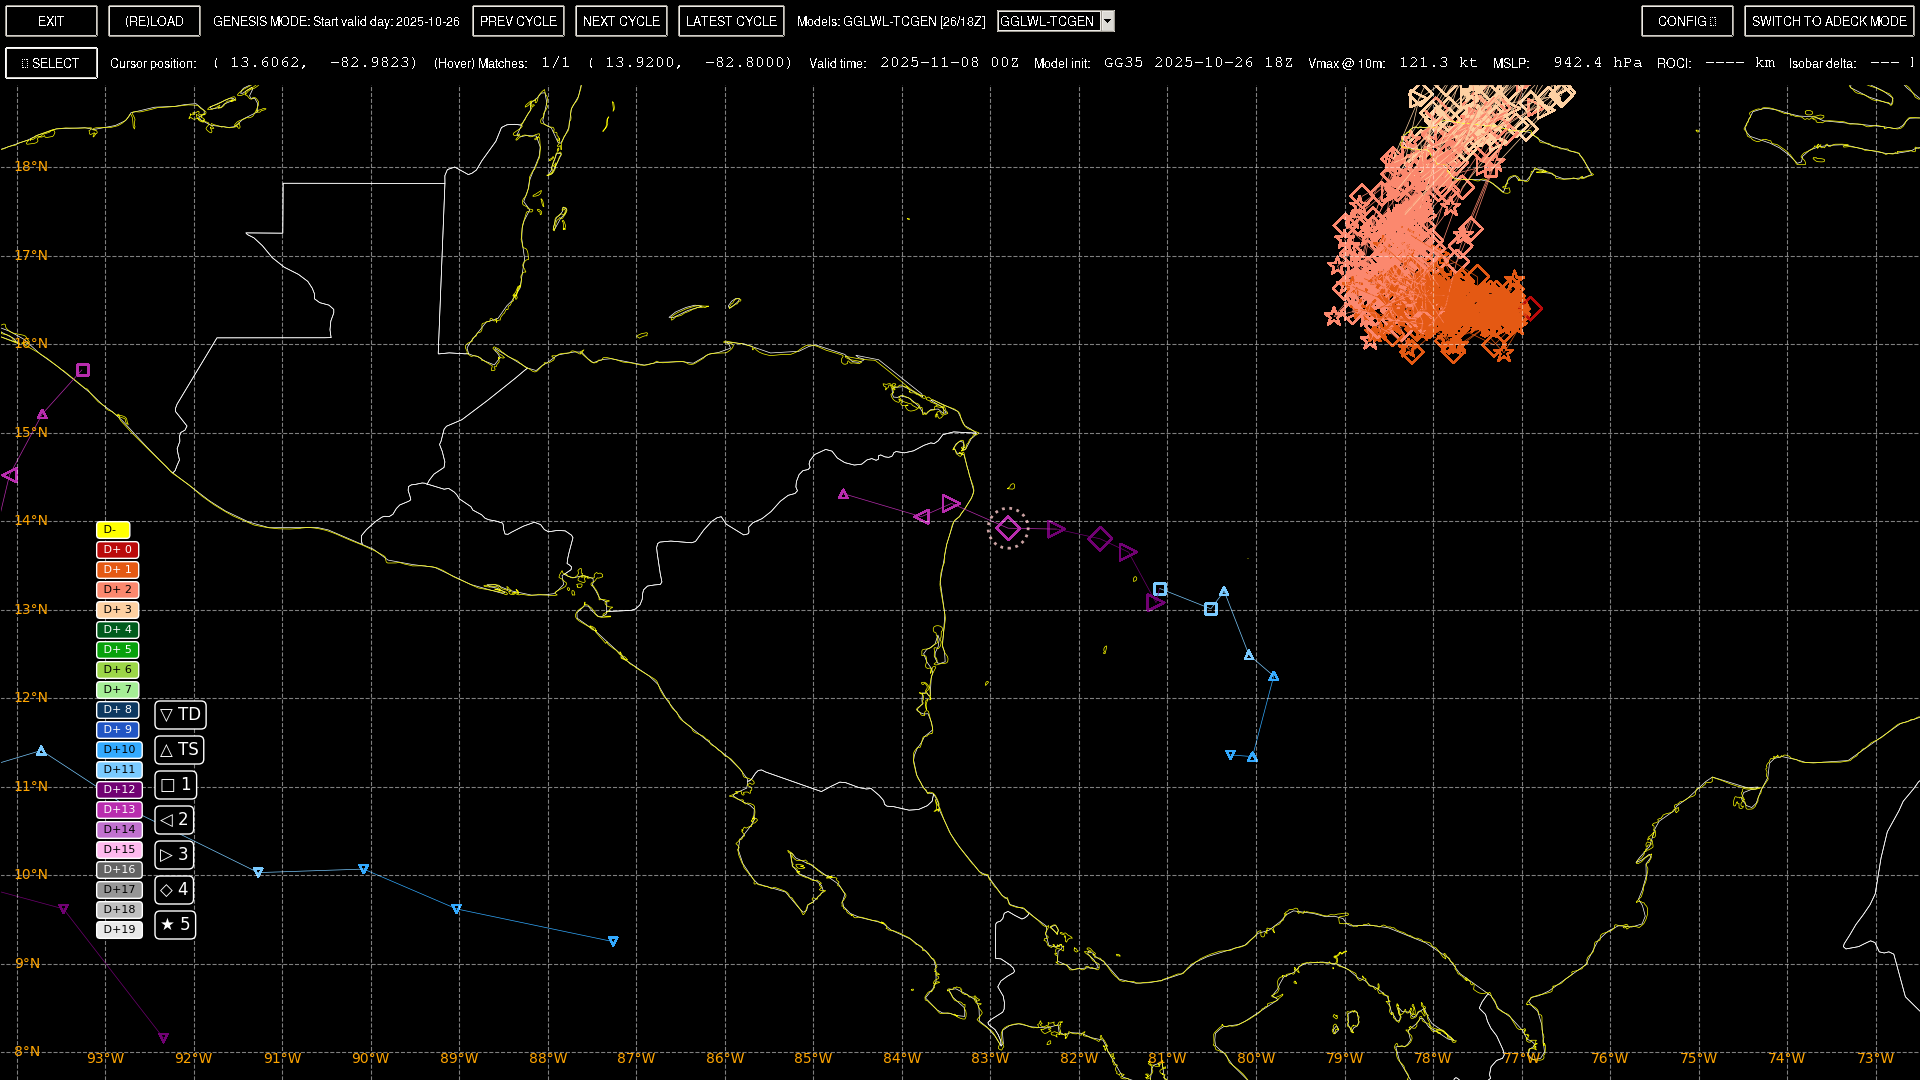Click the yellow D- color swatch
1920x1080 pixels.
tap(113, 530)
